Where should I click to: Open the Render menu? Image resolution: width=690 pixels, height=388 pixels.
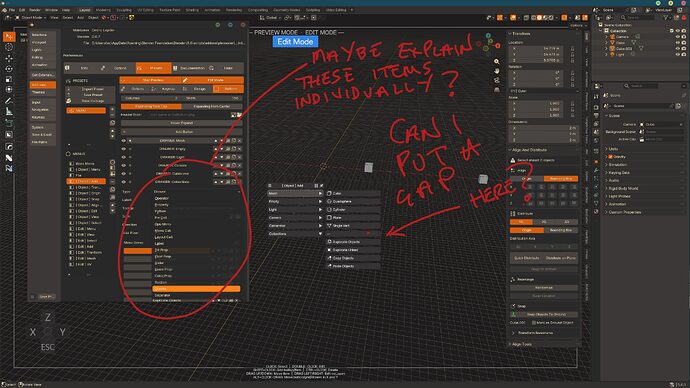click(x=35, y=10)
